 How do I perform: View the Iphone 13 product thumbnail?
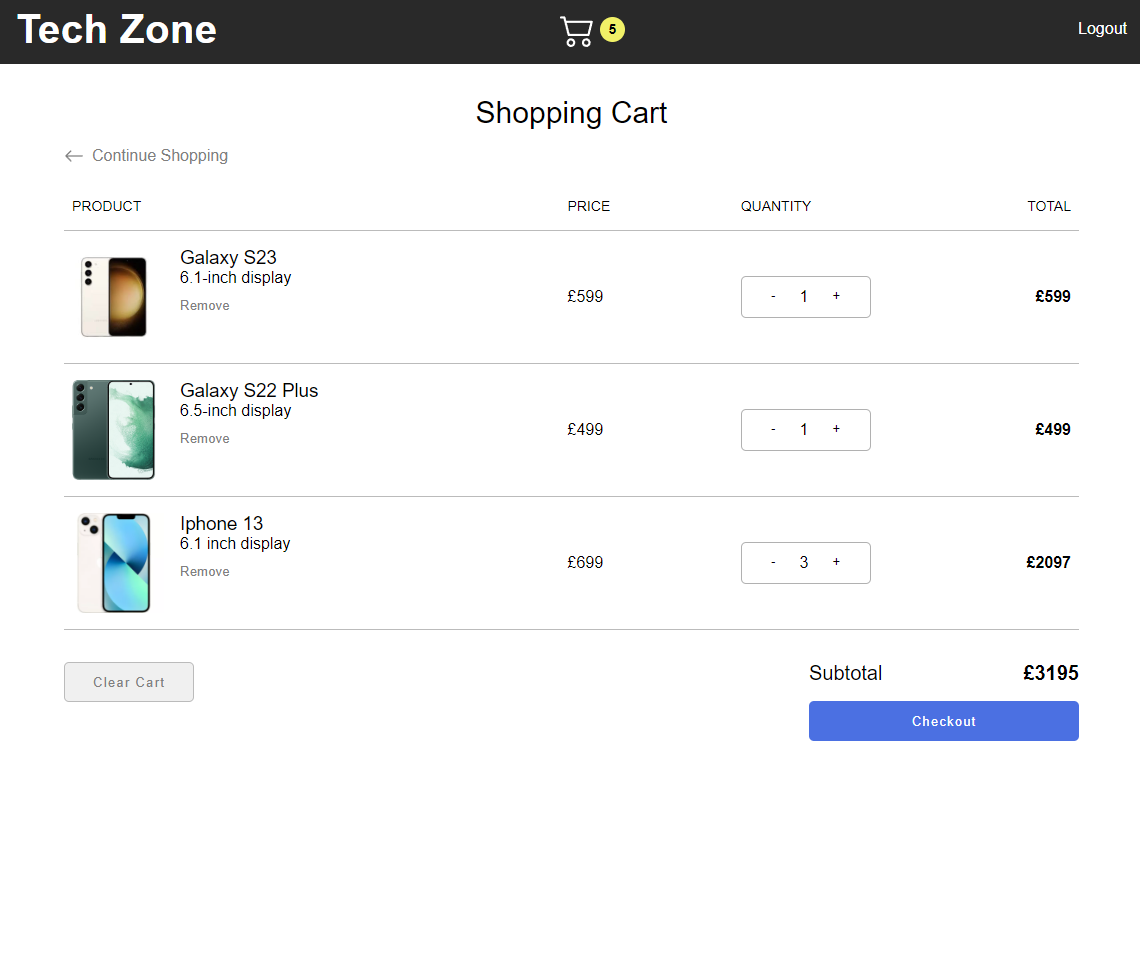pyautogui.click(x=113, y=562)
